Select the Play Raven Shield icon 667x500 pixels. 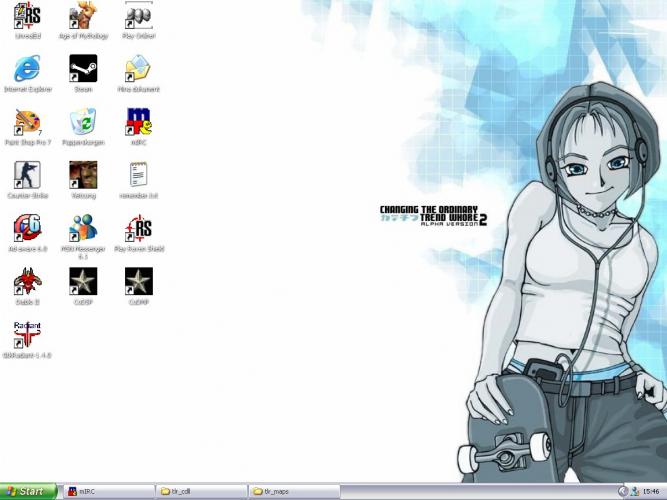pos(138,229)
